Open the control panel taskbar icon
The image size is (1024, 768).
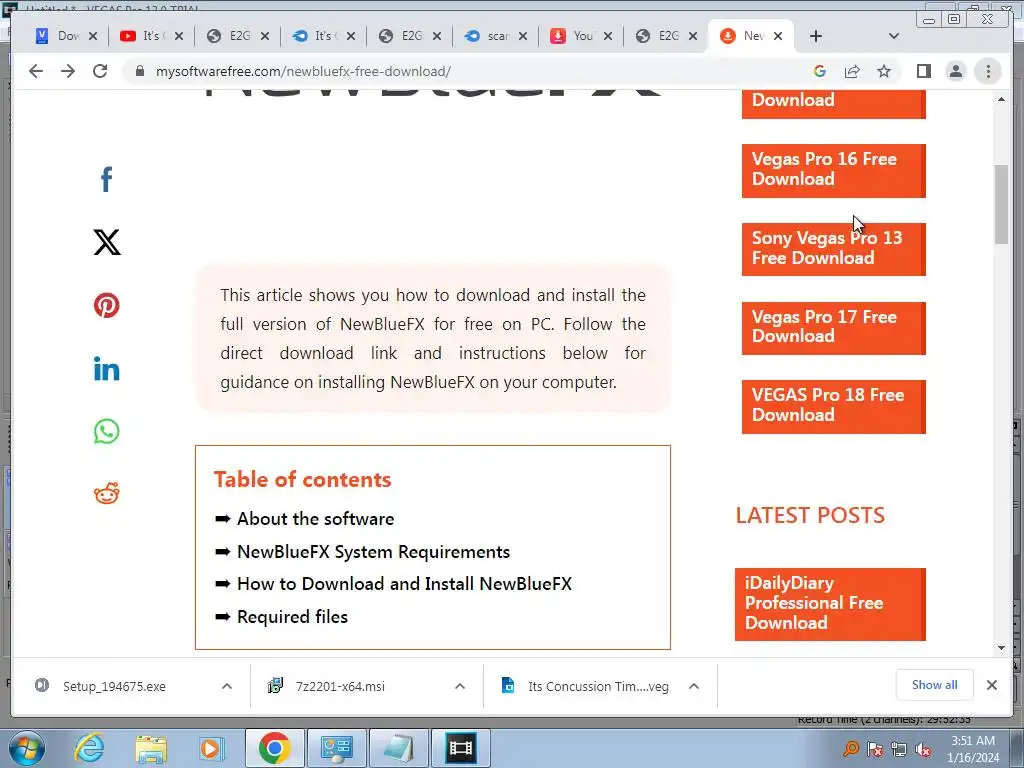tap(337, 748)
